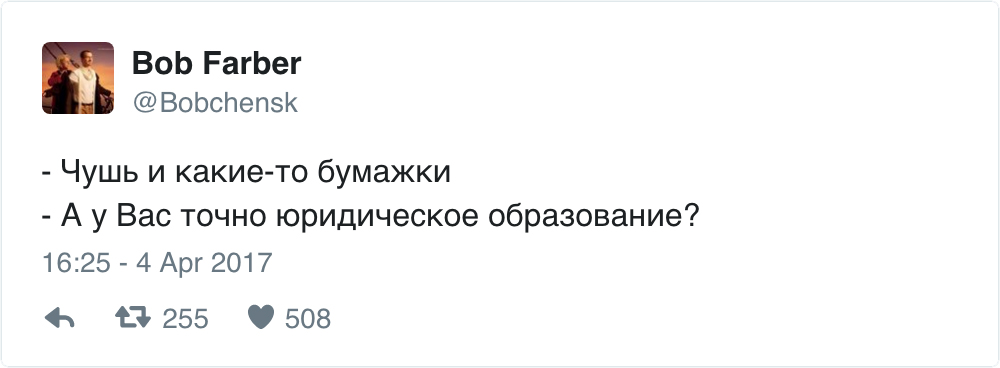View the 508 likes count
Screen dimensions: 1000x368
[x=307, y=318]
